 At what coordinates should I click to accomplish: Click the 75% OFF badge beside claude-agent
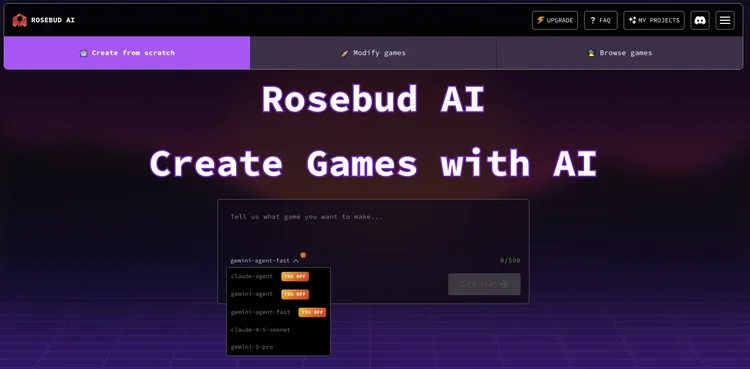pos(295,276)
